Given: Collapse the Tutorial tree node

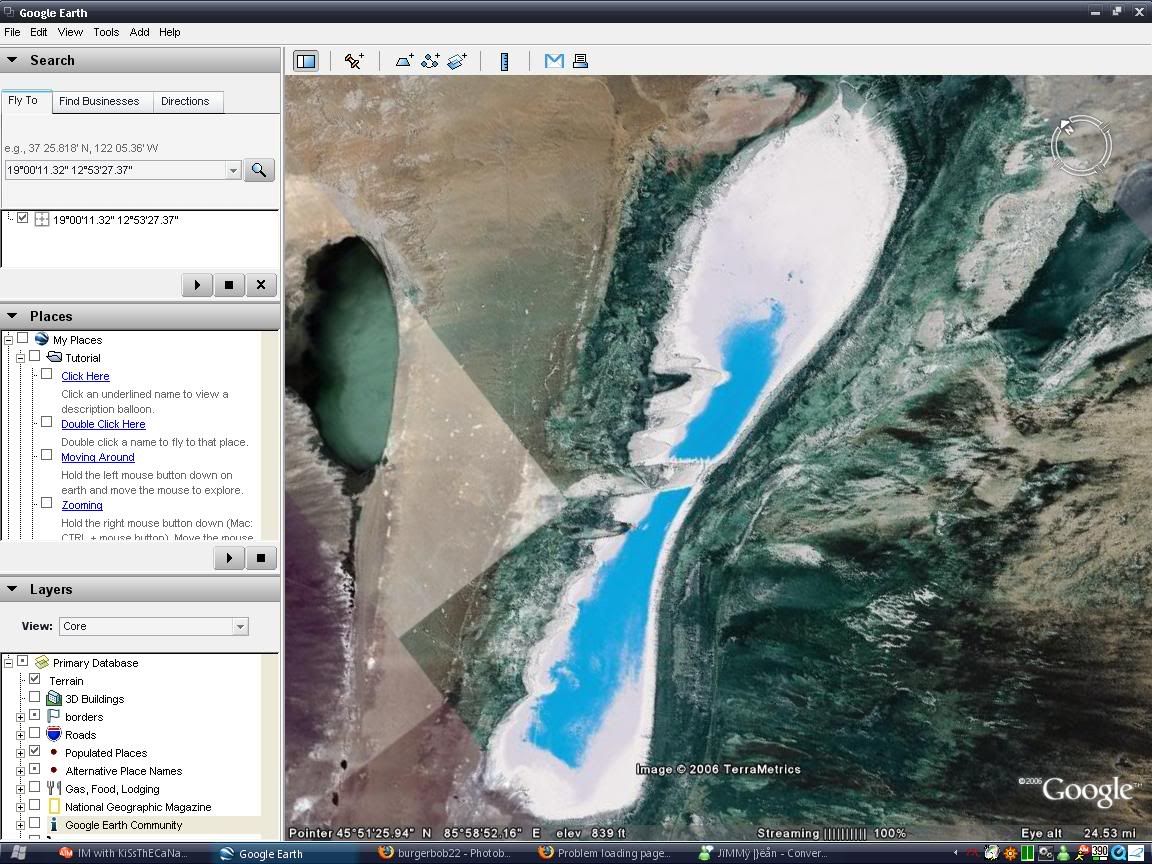Looking at the screenshot, I should [20, 357].
